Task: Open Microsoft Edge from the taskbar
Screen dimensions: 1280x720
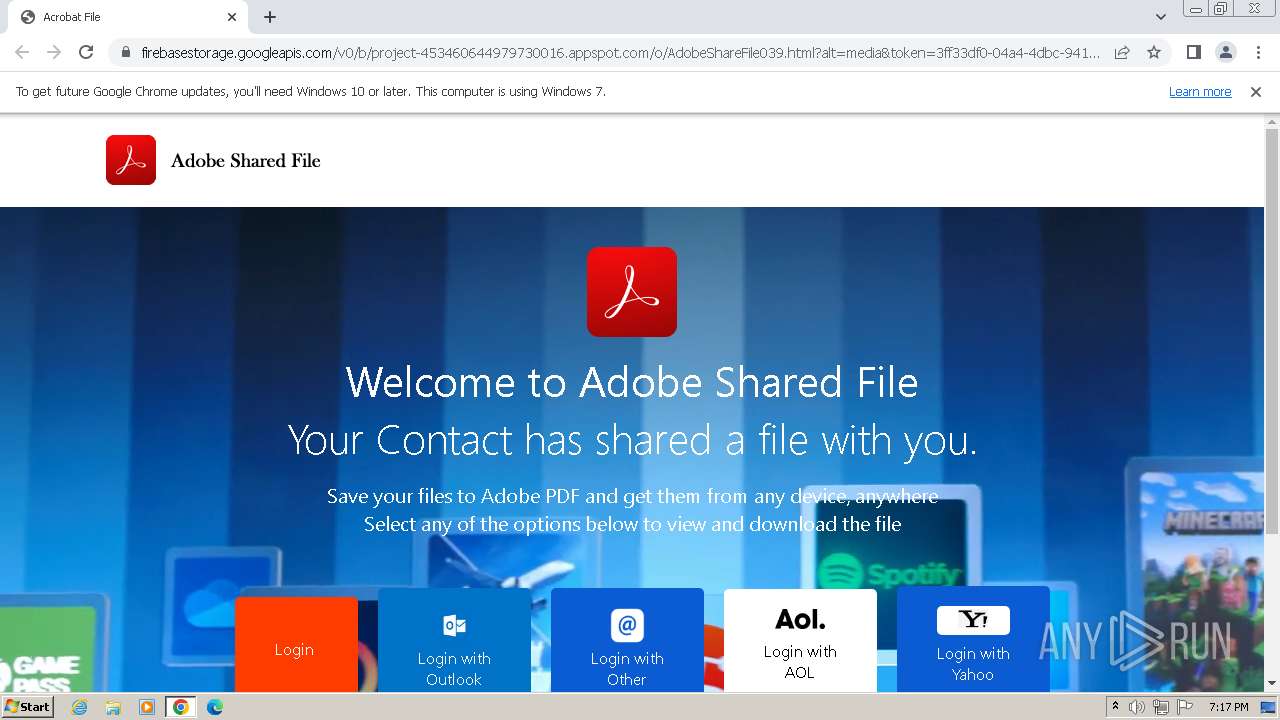Action: point(215,707)
